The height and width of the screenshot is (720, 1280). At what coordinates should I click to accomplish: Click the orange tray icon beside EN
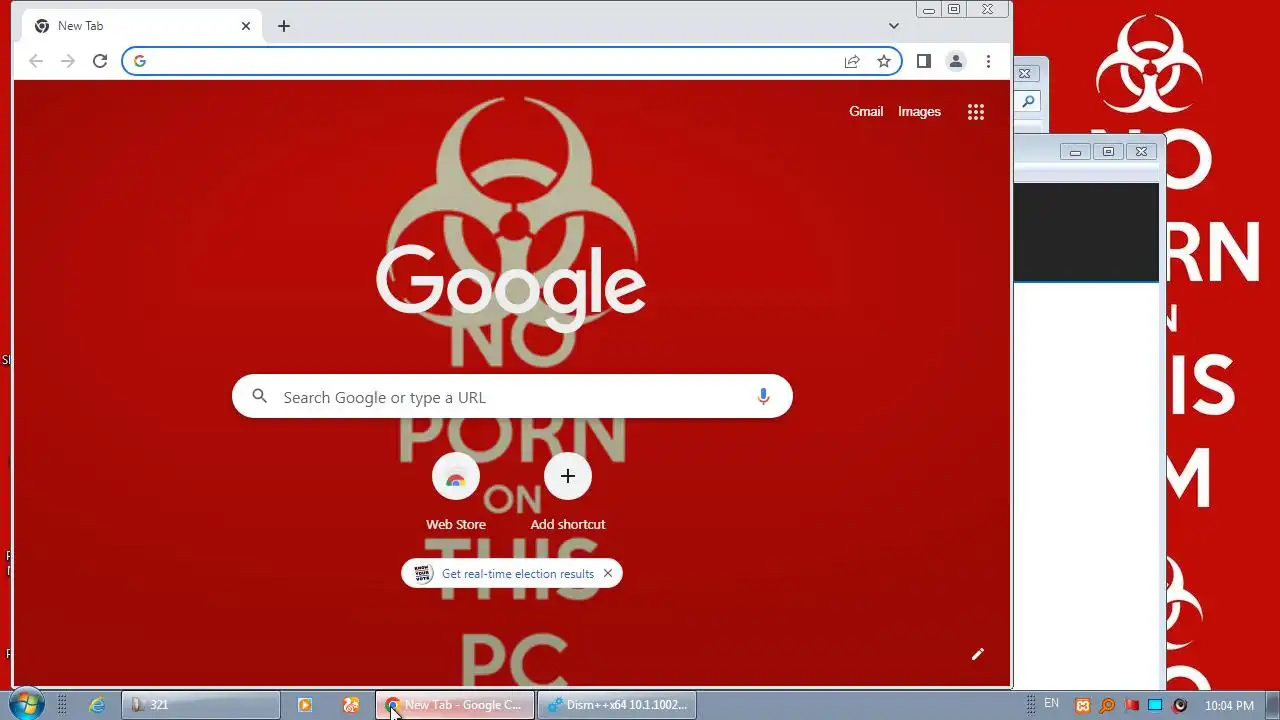(x=1082, y=706)
